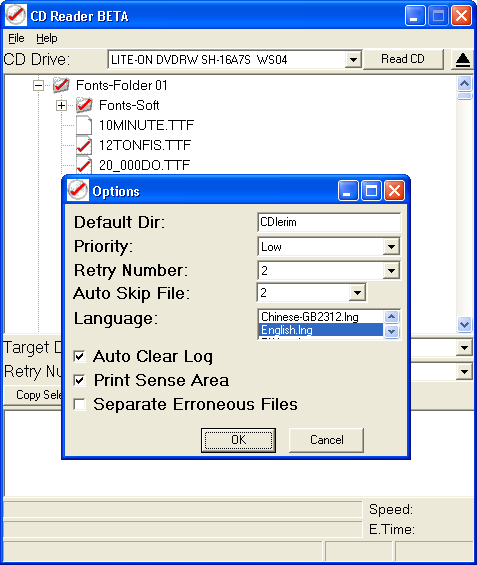The image size is (477, 565).
Task: Cancel the Options dialog
Action: pyautogui.click(x=326, y=440)
